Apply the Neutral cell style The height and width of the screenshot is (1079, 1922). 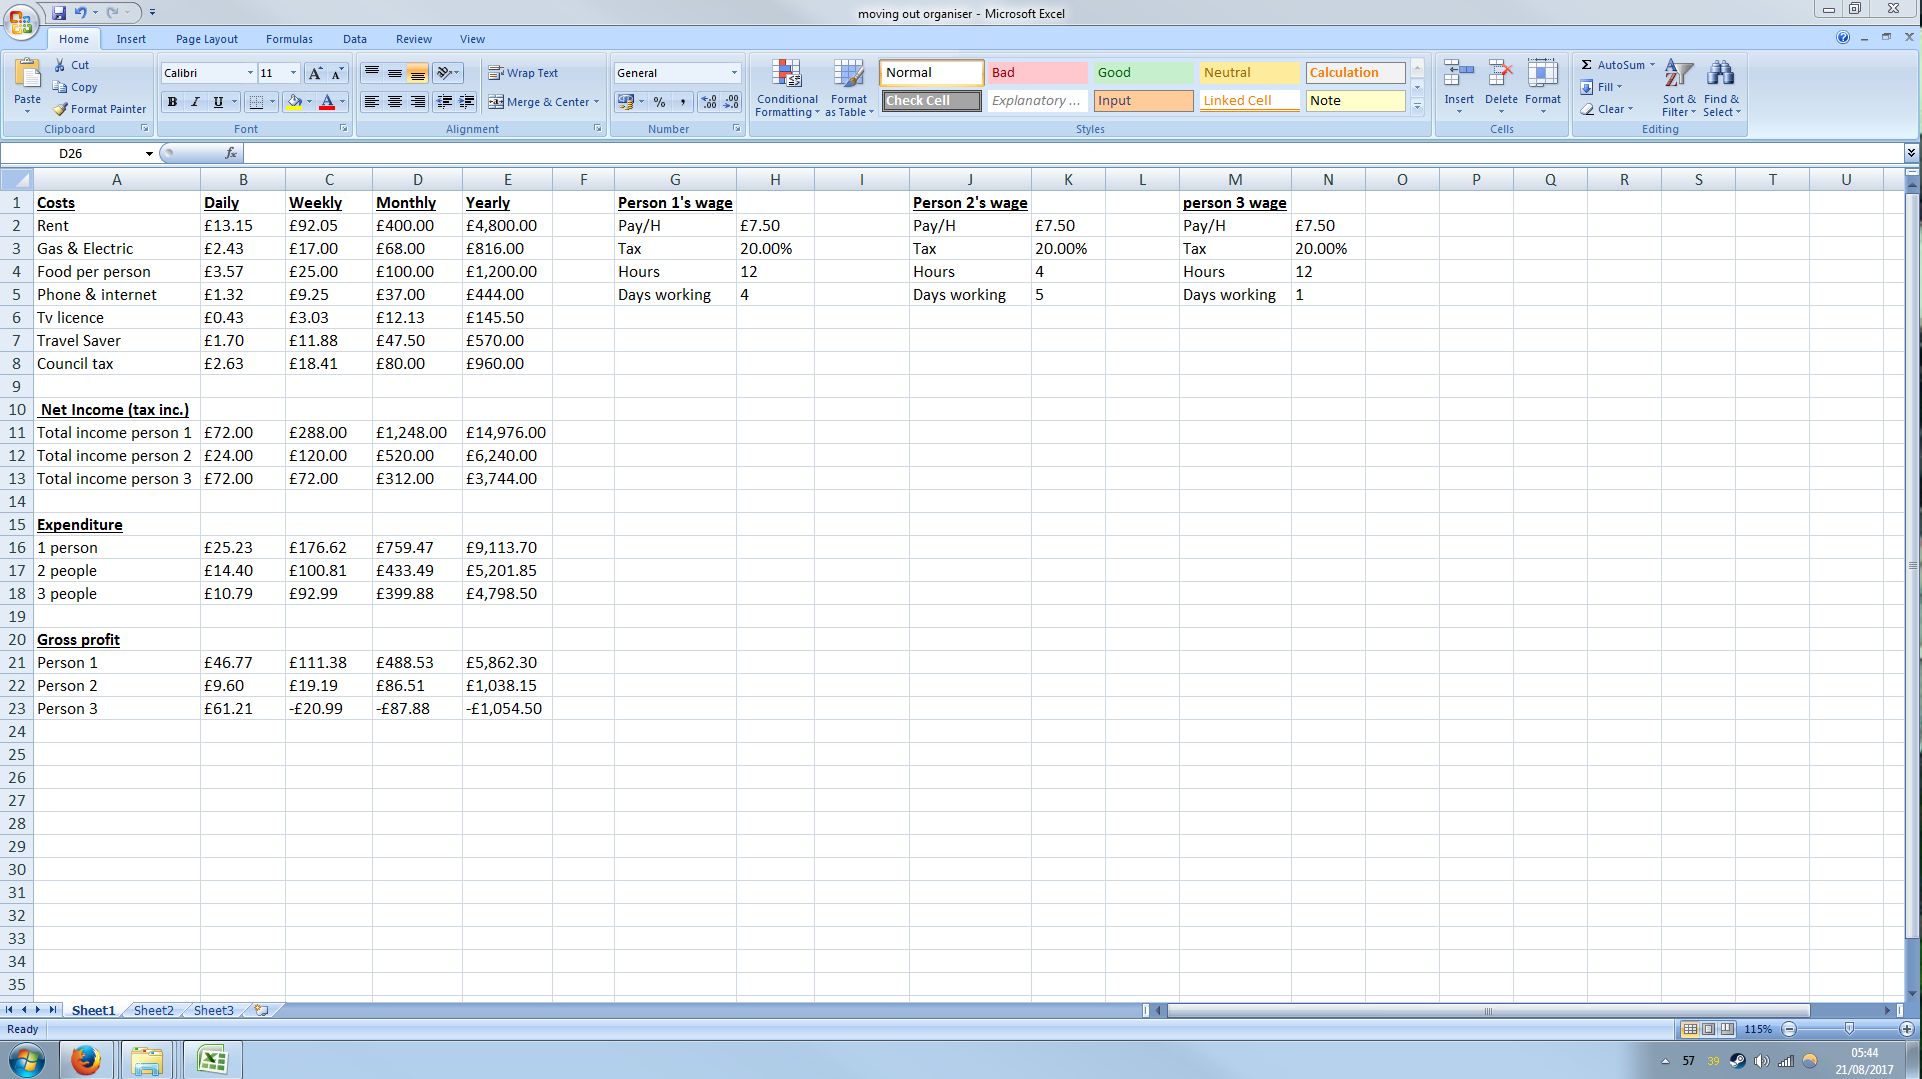tap(1249, 73)
